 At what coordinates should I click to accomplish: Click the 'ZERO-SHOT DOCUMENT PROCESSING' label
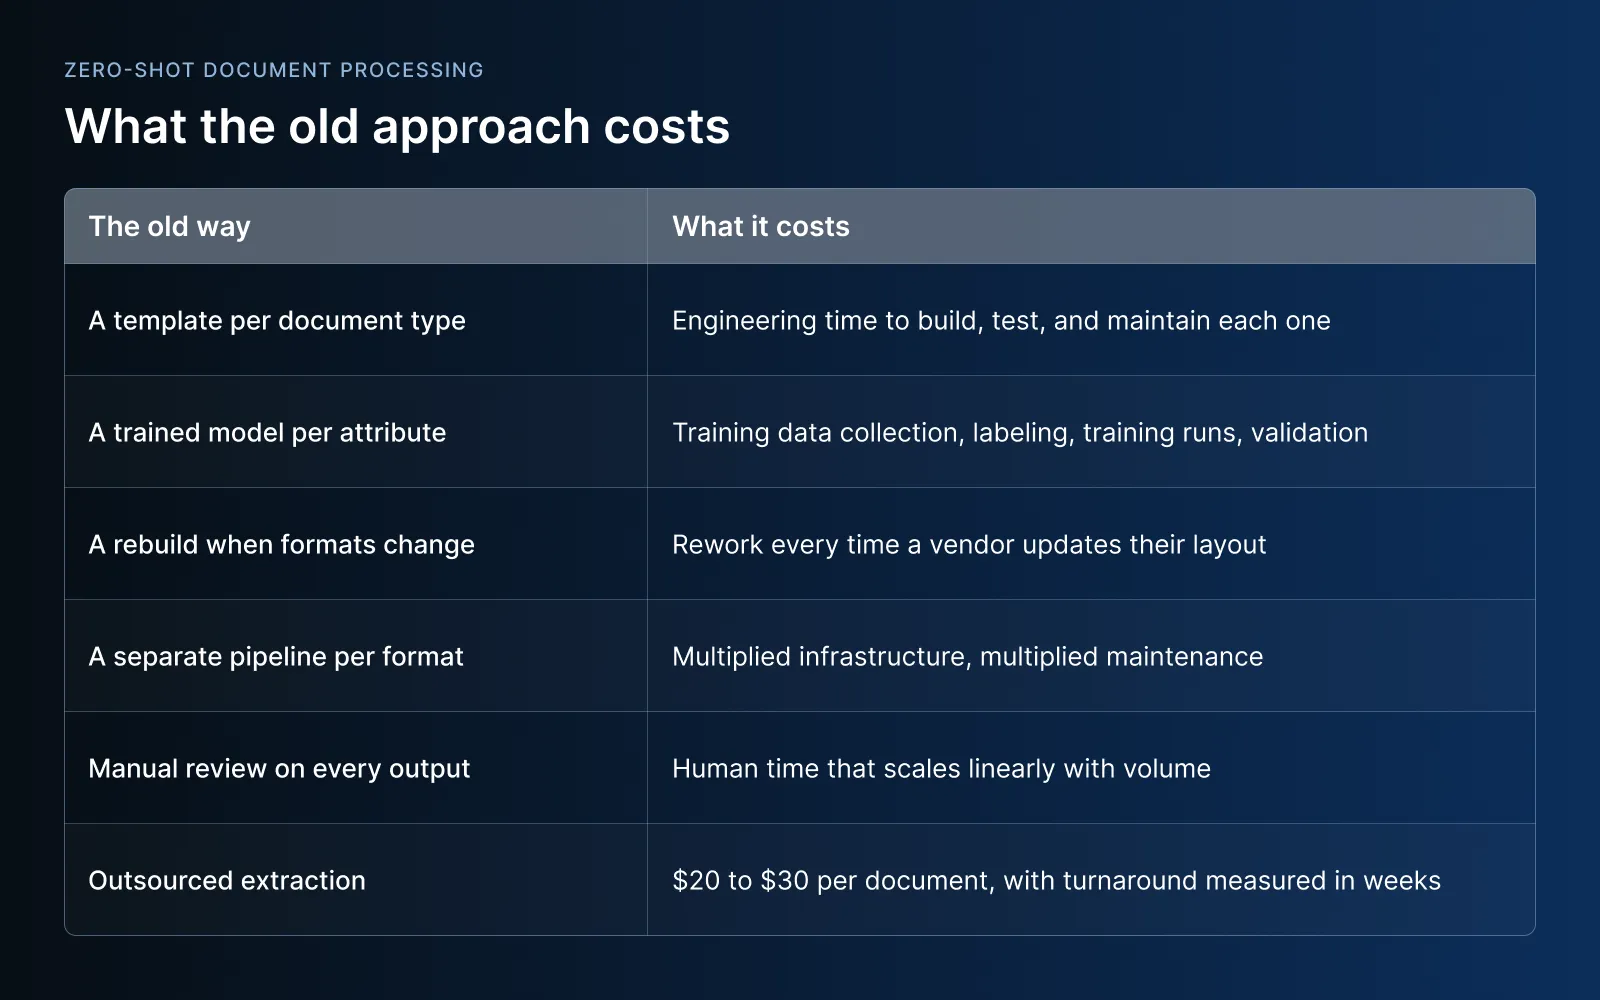click(274, 70)
